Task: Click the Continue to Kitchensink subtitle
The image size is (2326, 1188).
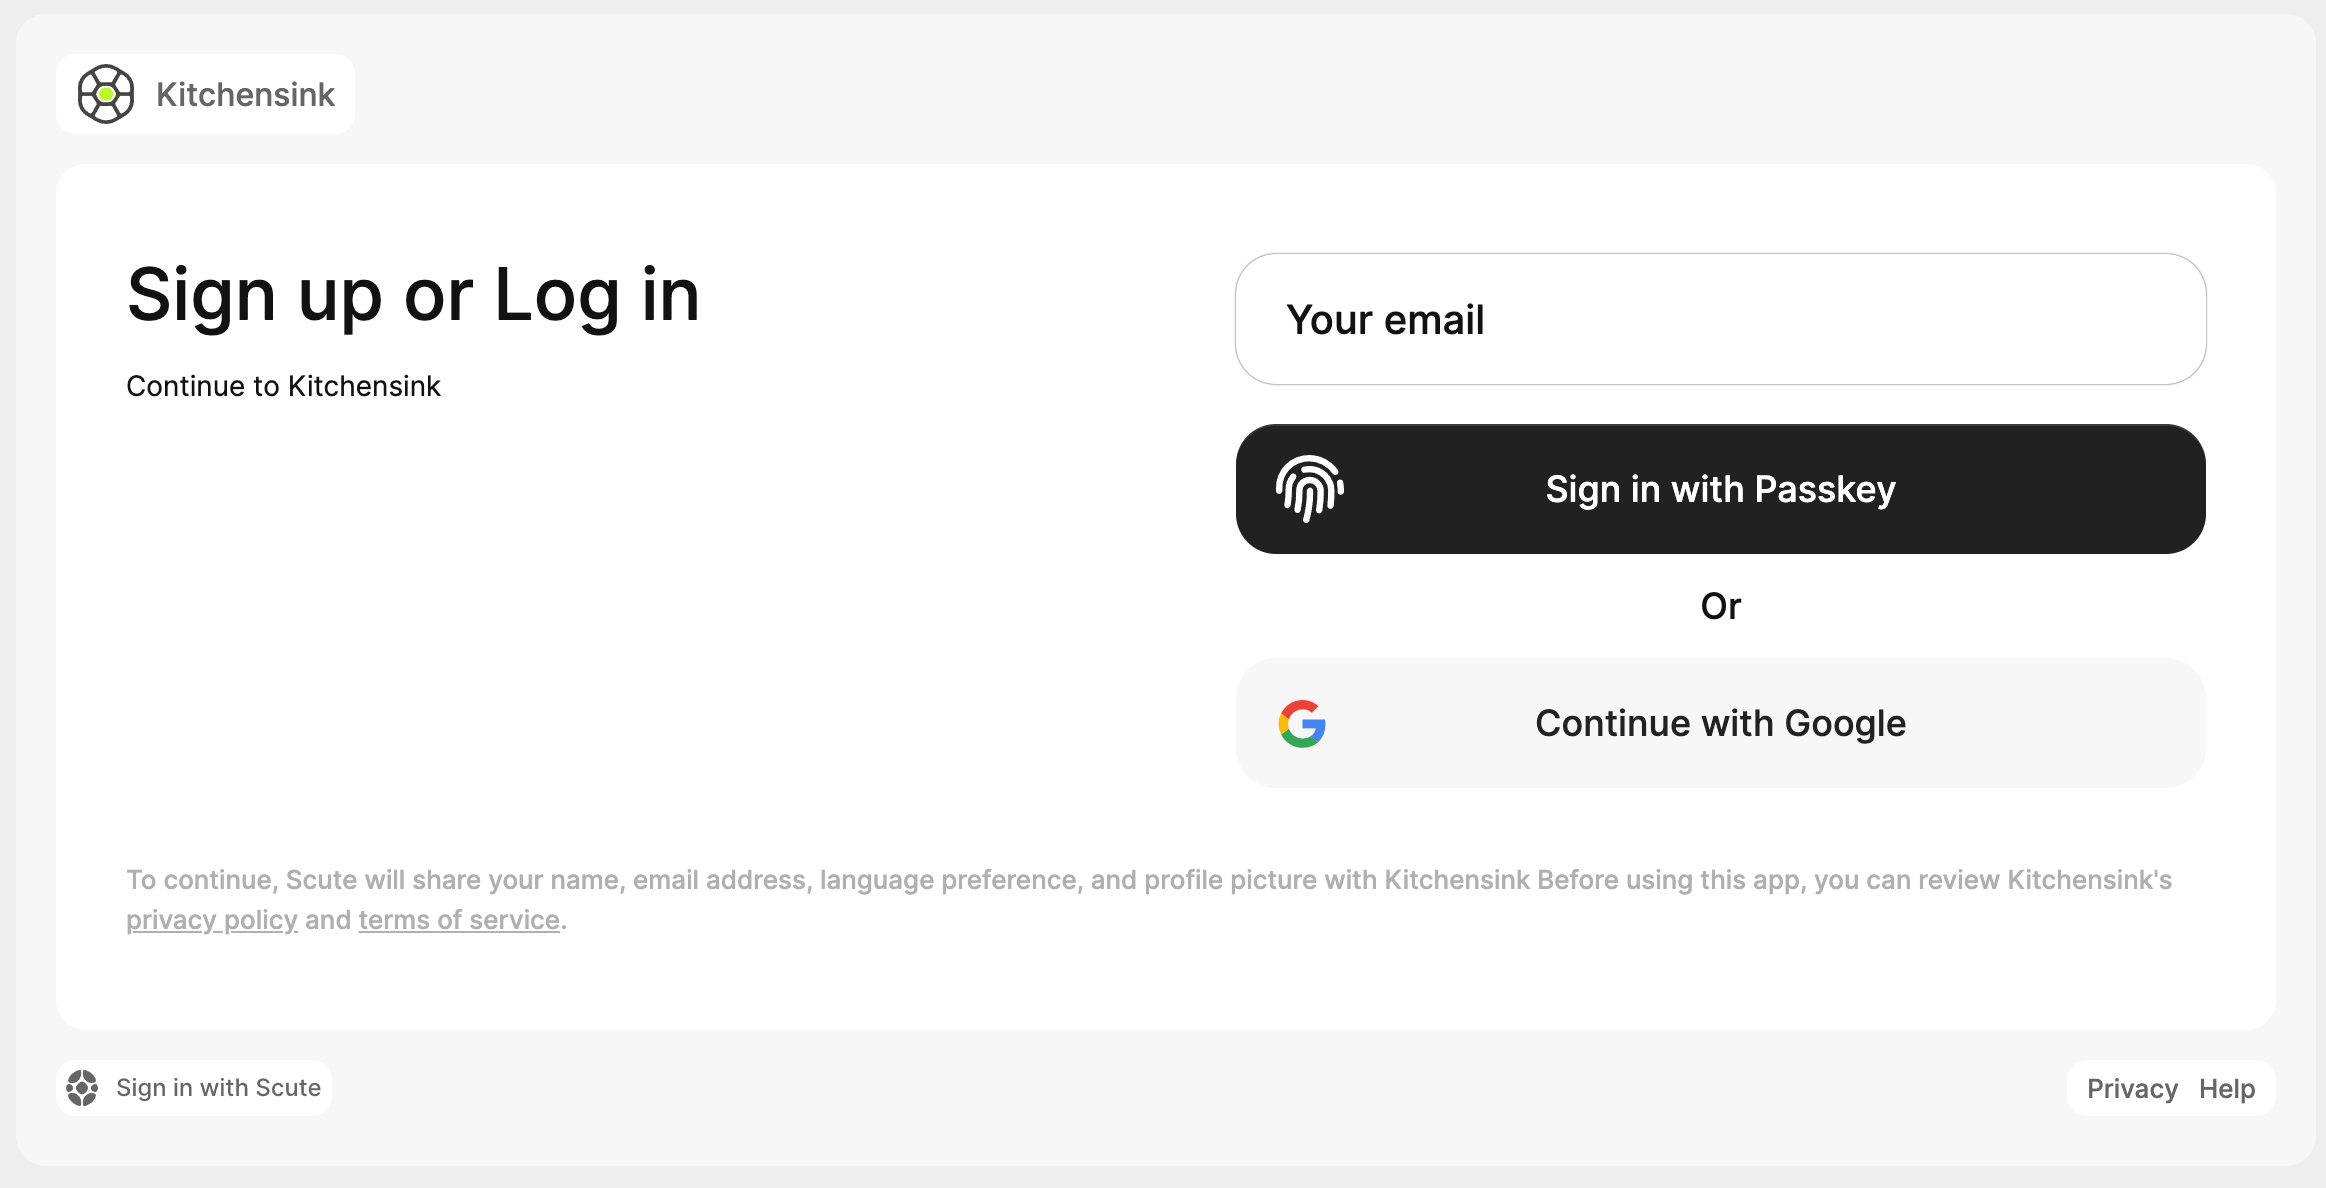Action: point(283,386)
